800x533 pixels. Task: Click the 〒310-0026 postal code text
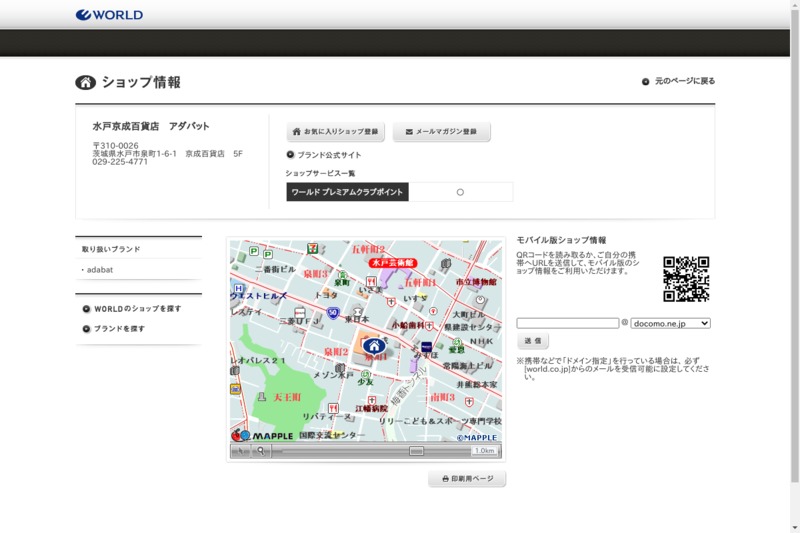pyautogui.click(x=115, y=146)
